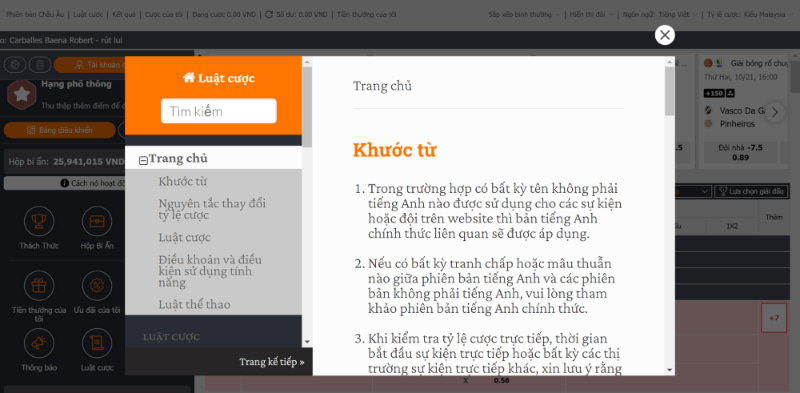Collapse the Trang chủ tree node
This screenshot has width=800, height=393.
click(x=143, y=160)
